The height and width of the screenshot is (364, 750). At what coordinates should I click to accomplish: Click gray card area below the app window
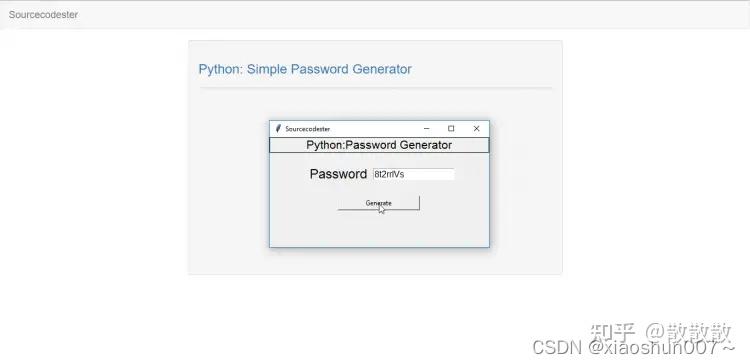[x=375, y=262]
